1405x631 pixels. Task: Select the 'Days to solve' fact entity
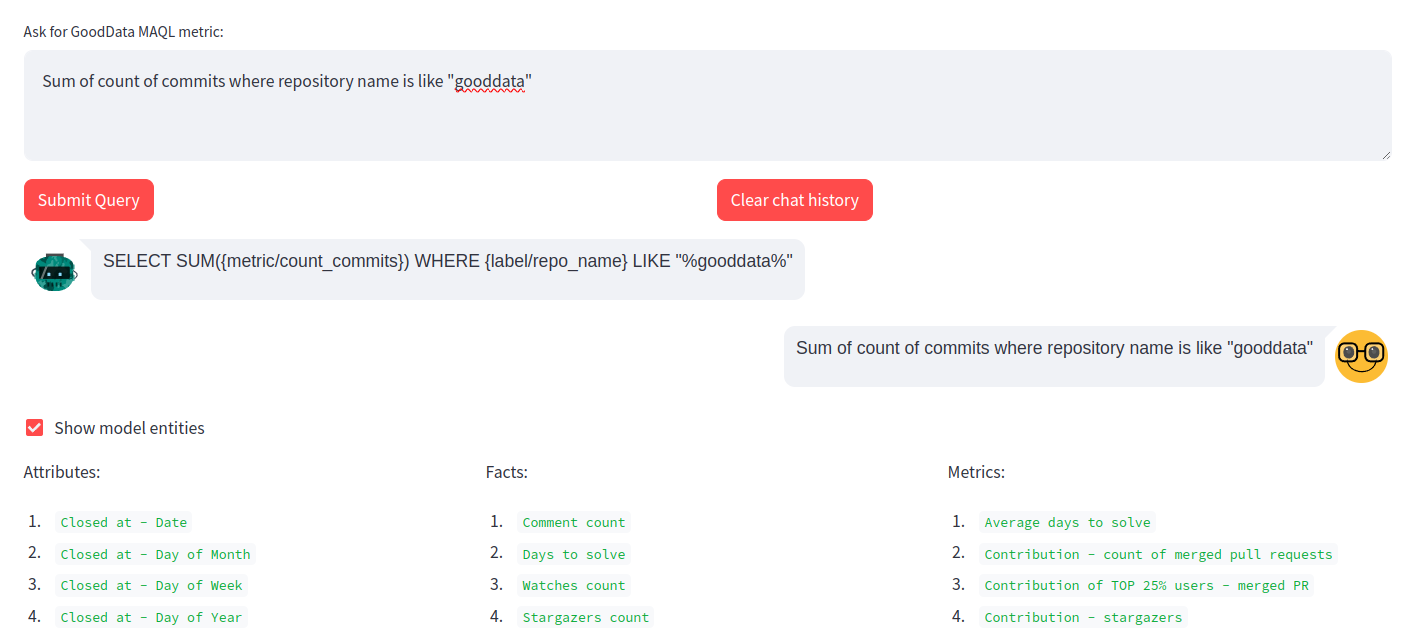tap(574, 553)
